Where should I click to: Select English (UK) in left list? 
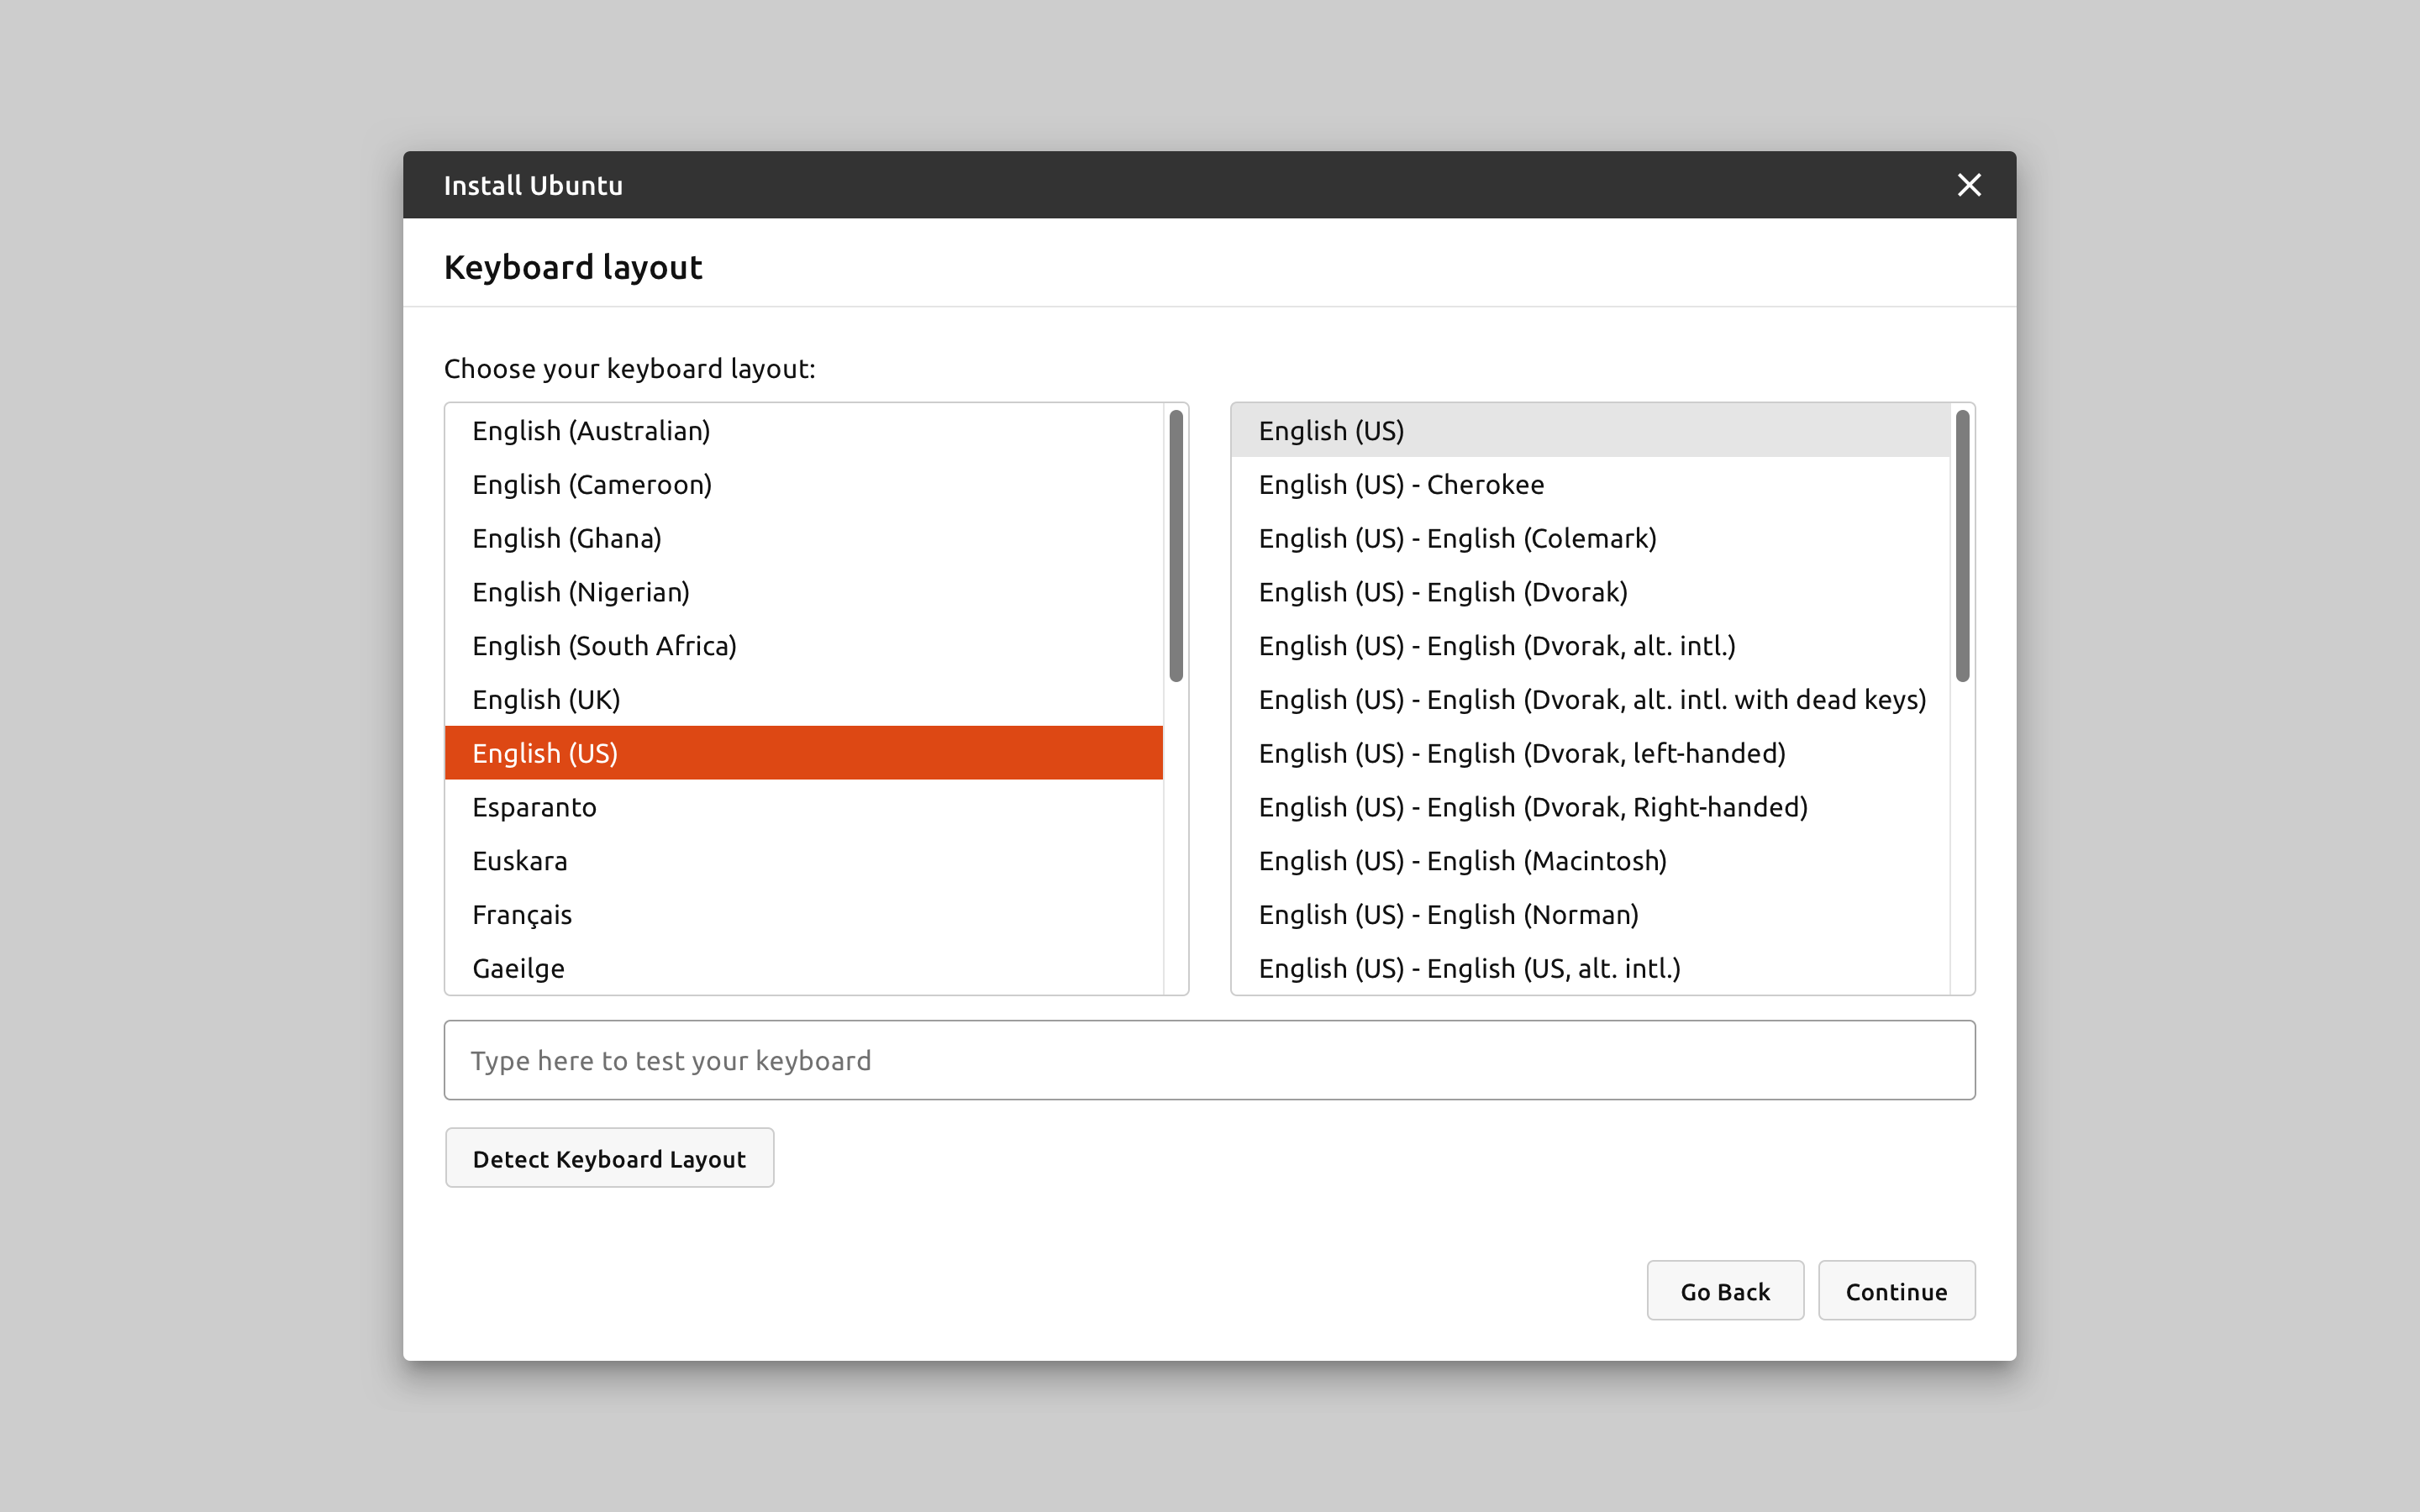coord(546,699)
